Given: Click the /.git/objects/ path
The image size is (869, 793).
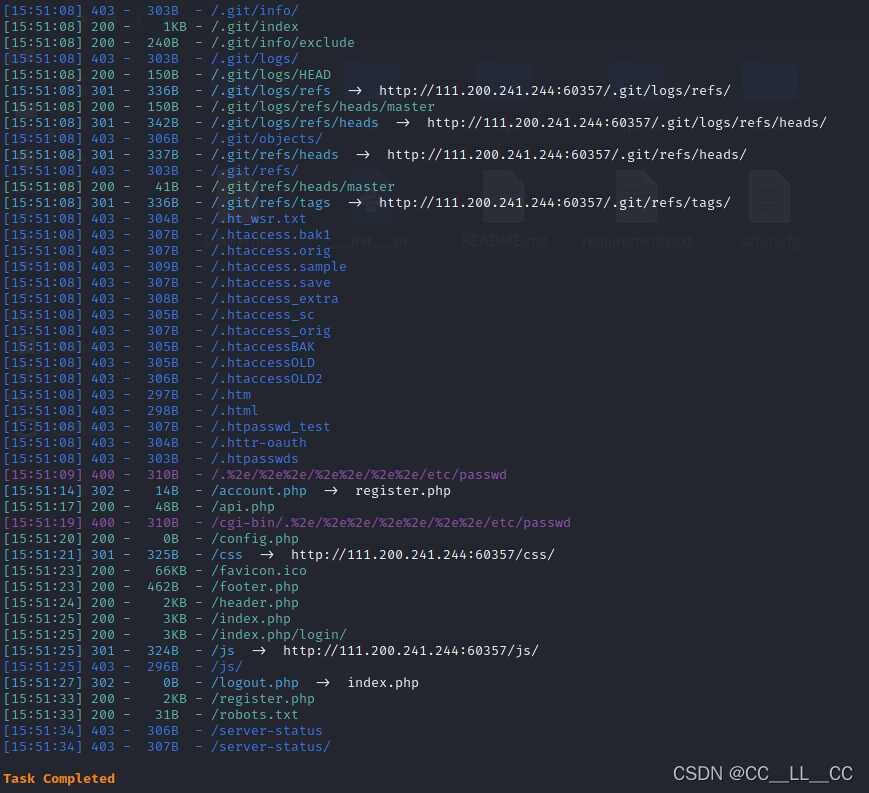Looking at the screenshot, I should pyautogui.click(x=267, y=139).
